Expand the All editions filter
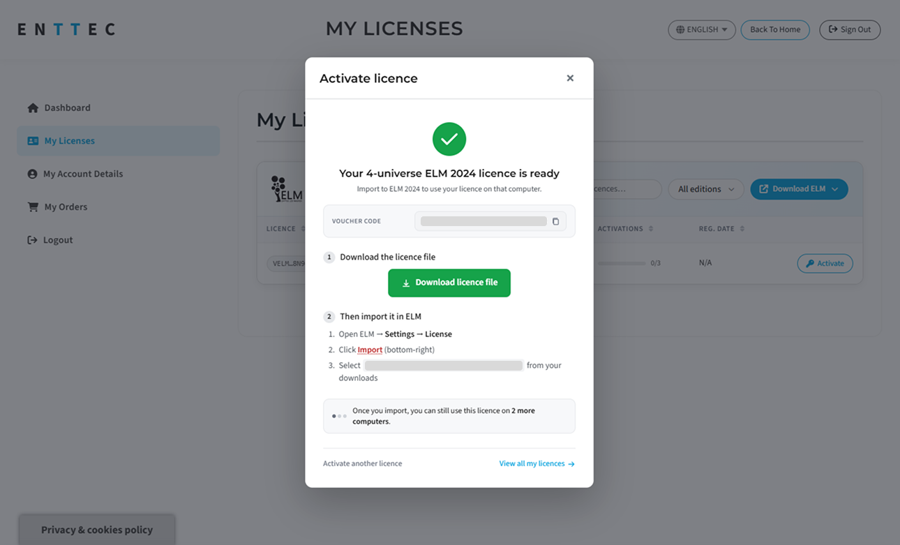The image size is (900, 545). point(705,189)
